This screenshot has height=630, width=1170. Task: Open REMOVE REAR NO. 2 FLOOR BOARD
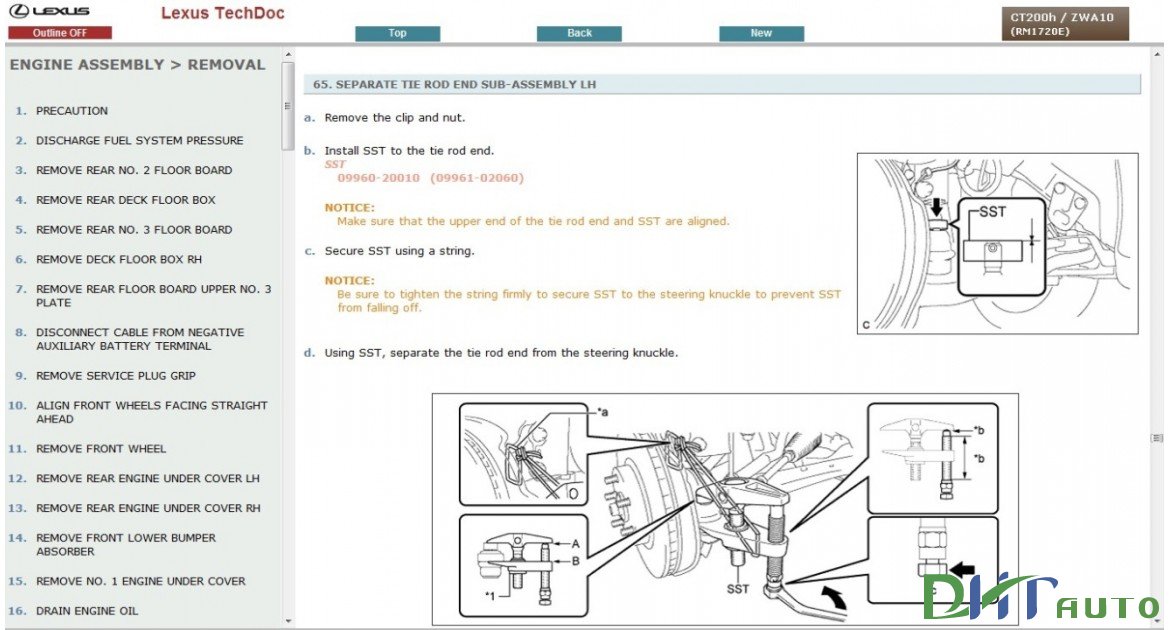click(134, 170)
